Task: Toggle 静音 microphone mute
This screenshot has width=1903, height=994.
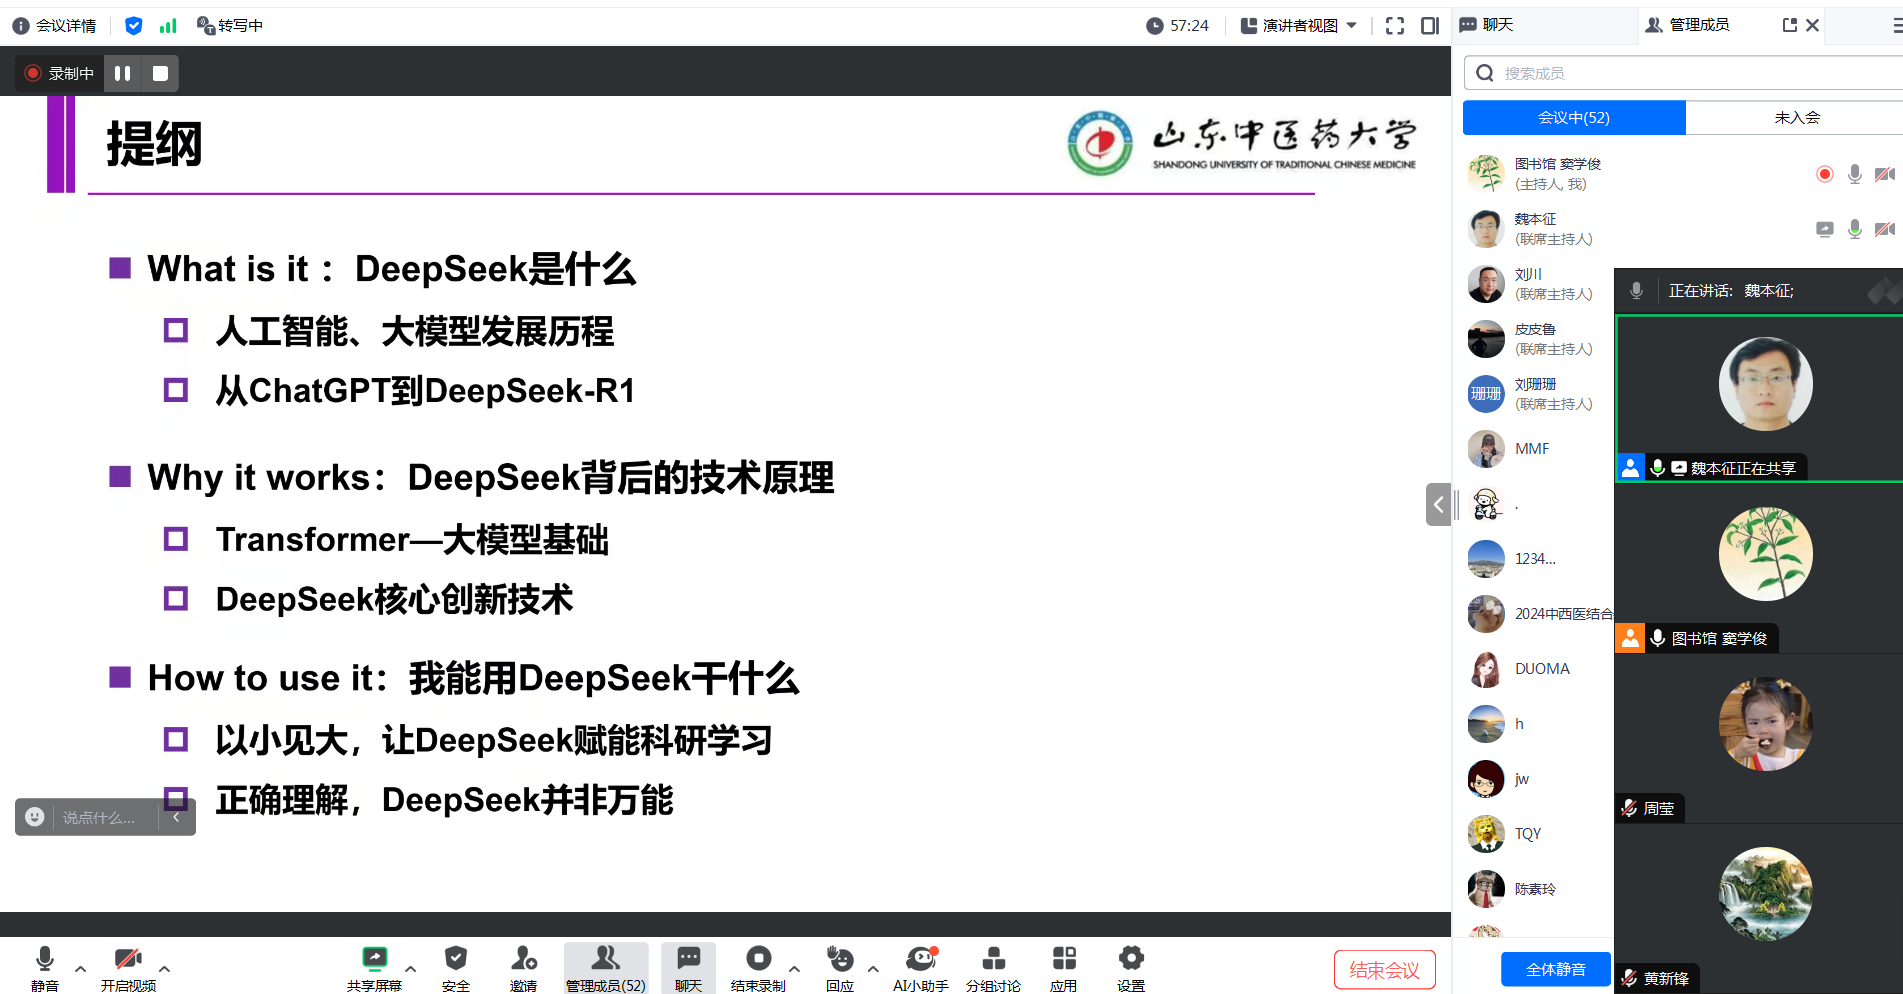Action: click(x=45, y=959)
